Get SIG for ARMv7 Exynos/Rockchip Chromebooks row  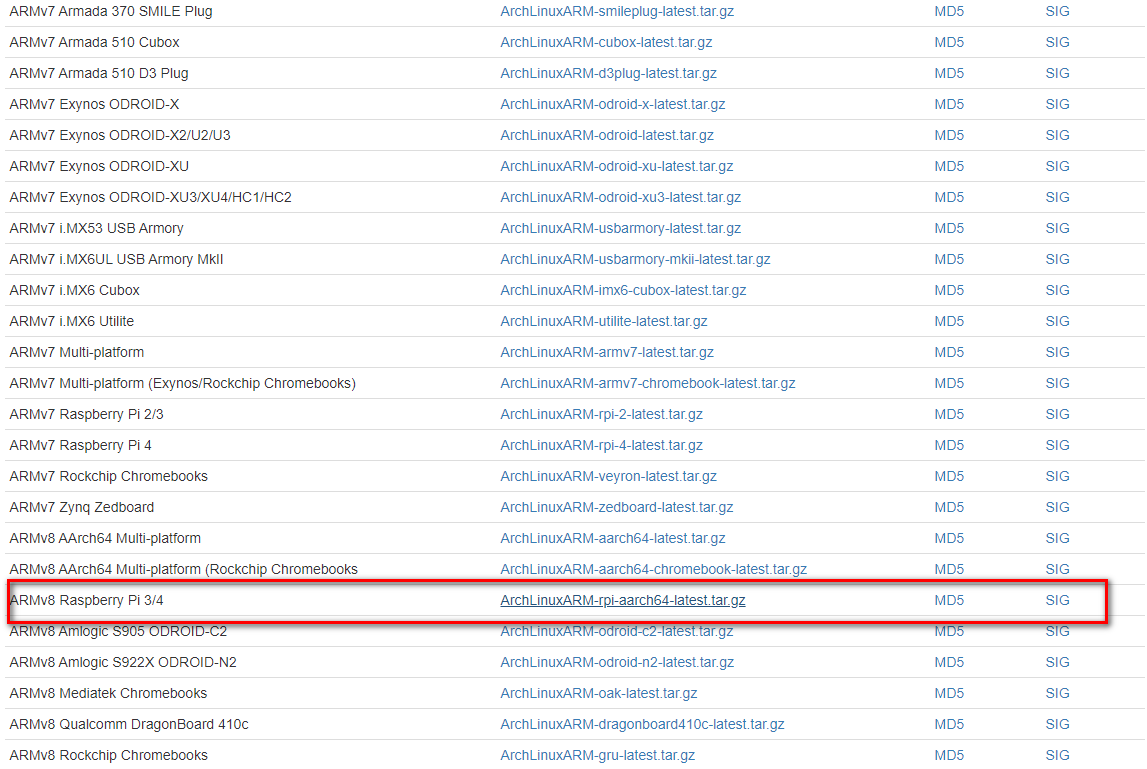pyautogui.click(x=1057, y=383)
